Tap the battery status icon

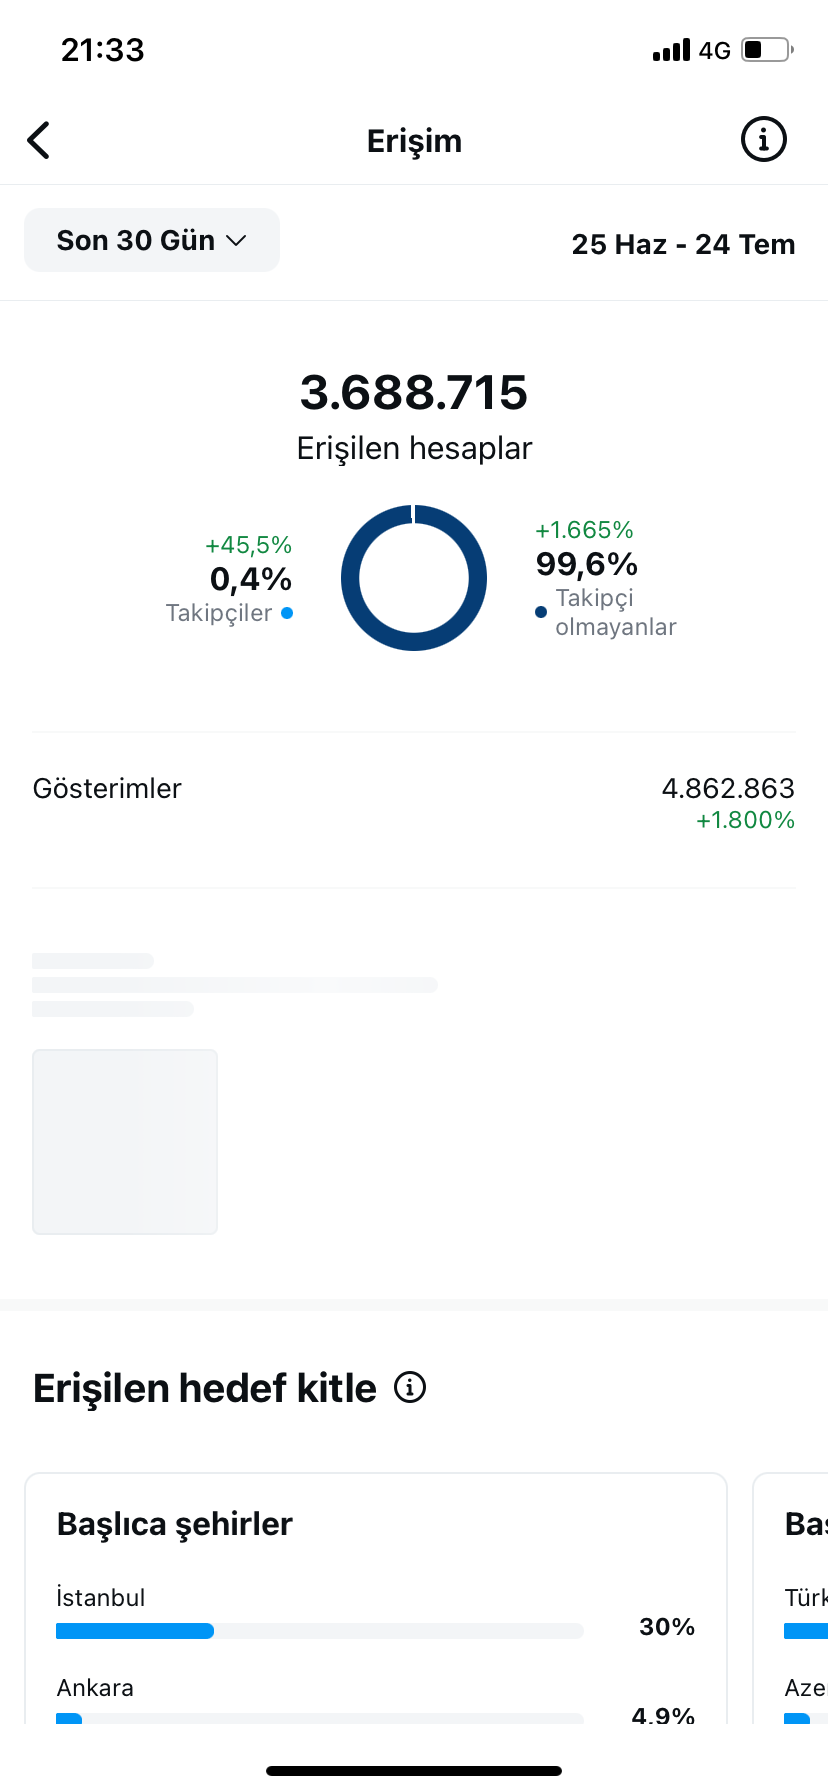tap(767, 49)
